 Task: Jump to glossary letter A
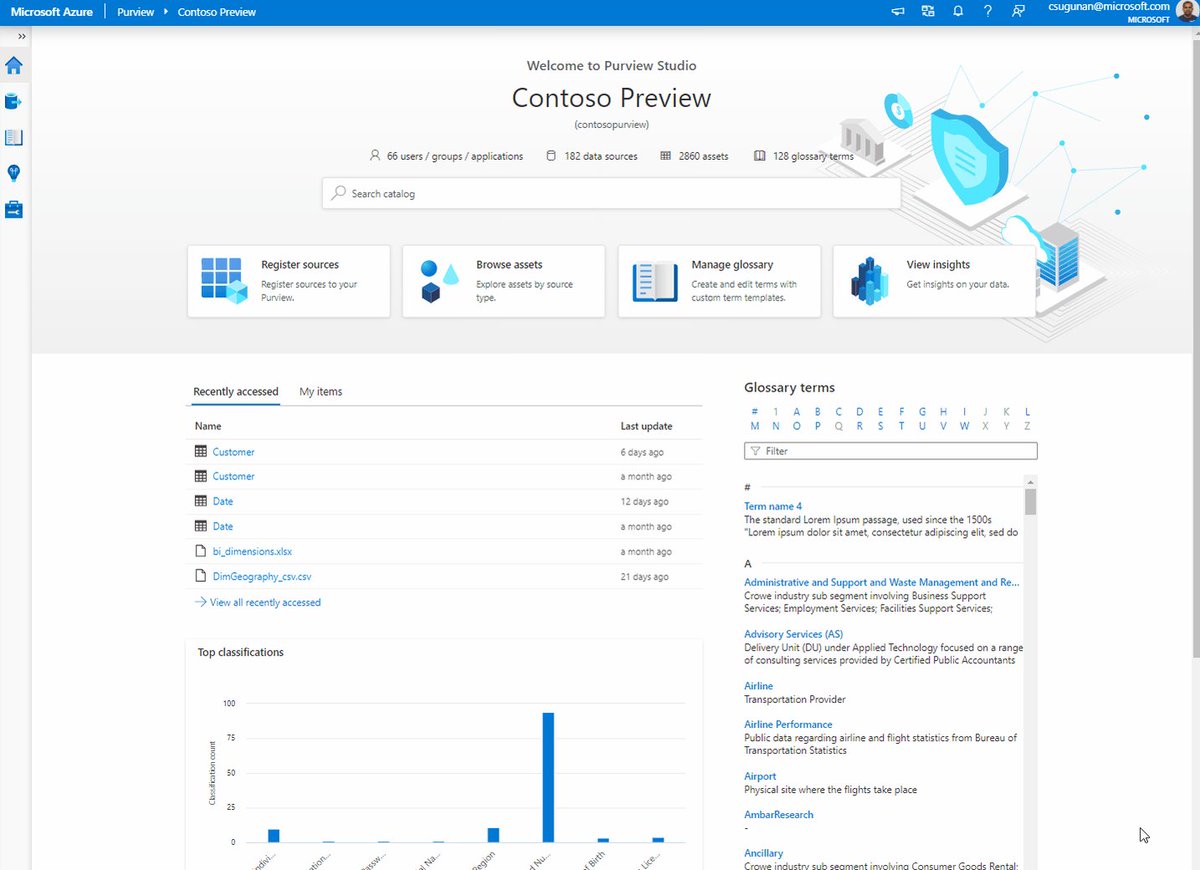coord(796,411)
